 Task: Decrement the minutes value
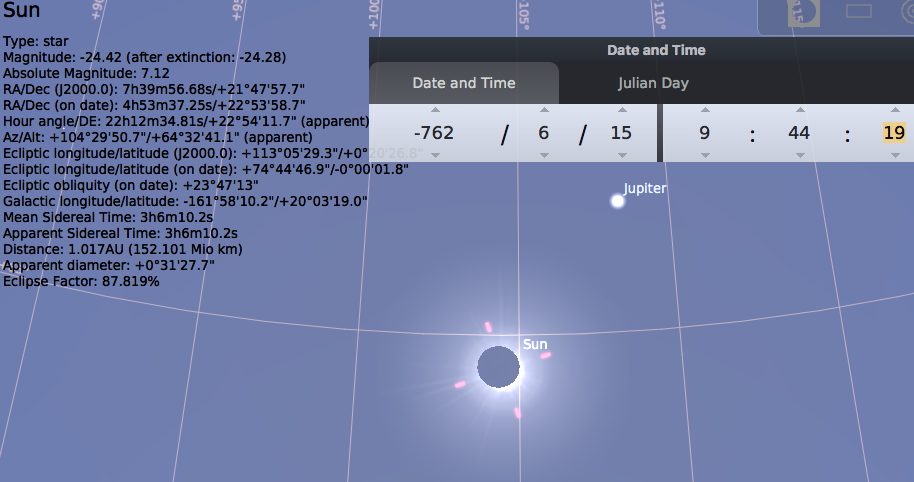[x=798, y=155]
